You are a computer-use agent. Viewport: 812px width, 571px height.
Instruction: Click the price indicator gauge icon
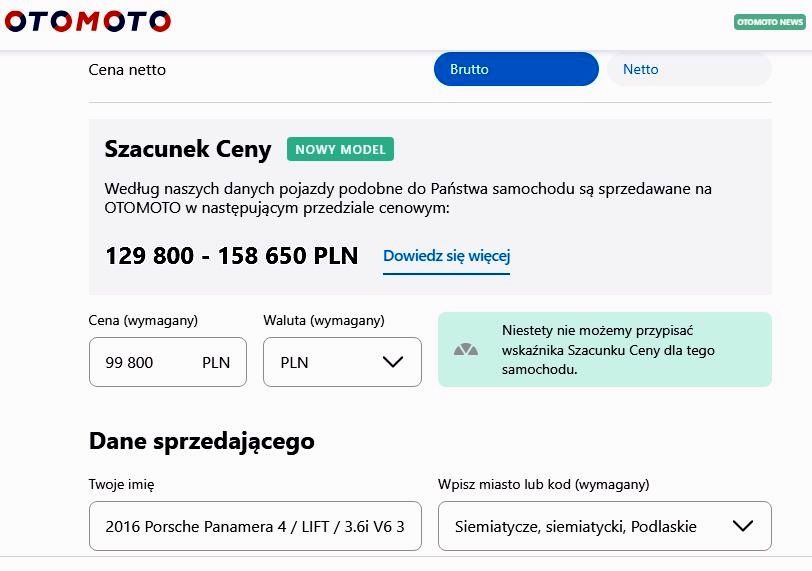click(x=466, y=349)
